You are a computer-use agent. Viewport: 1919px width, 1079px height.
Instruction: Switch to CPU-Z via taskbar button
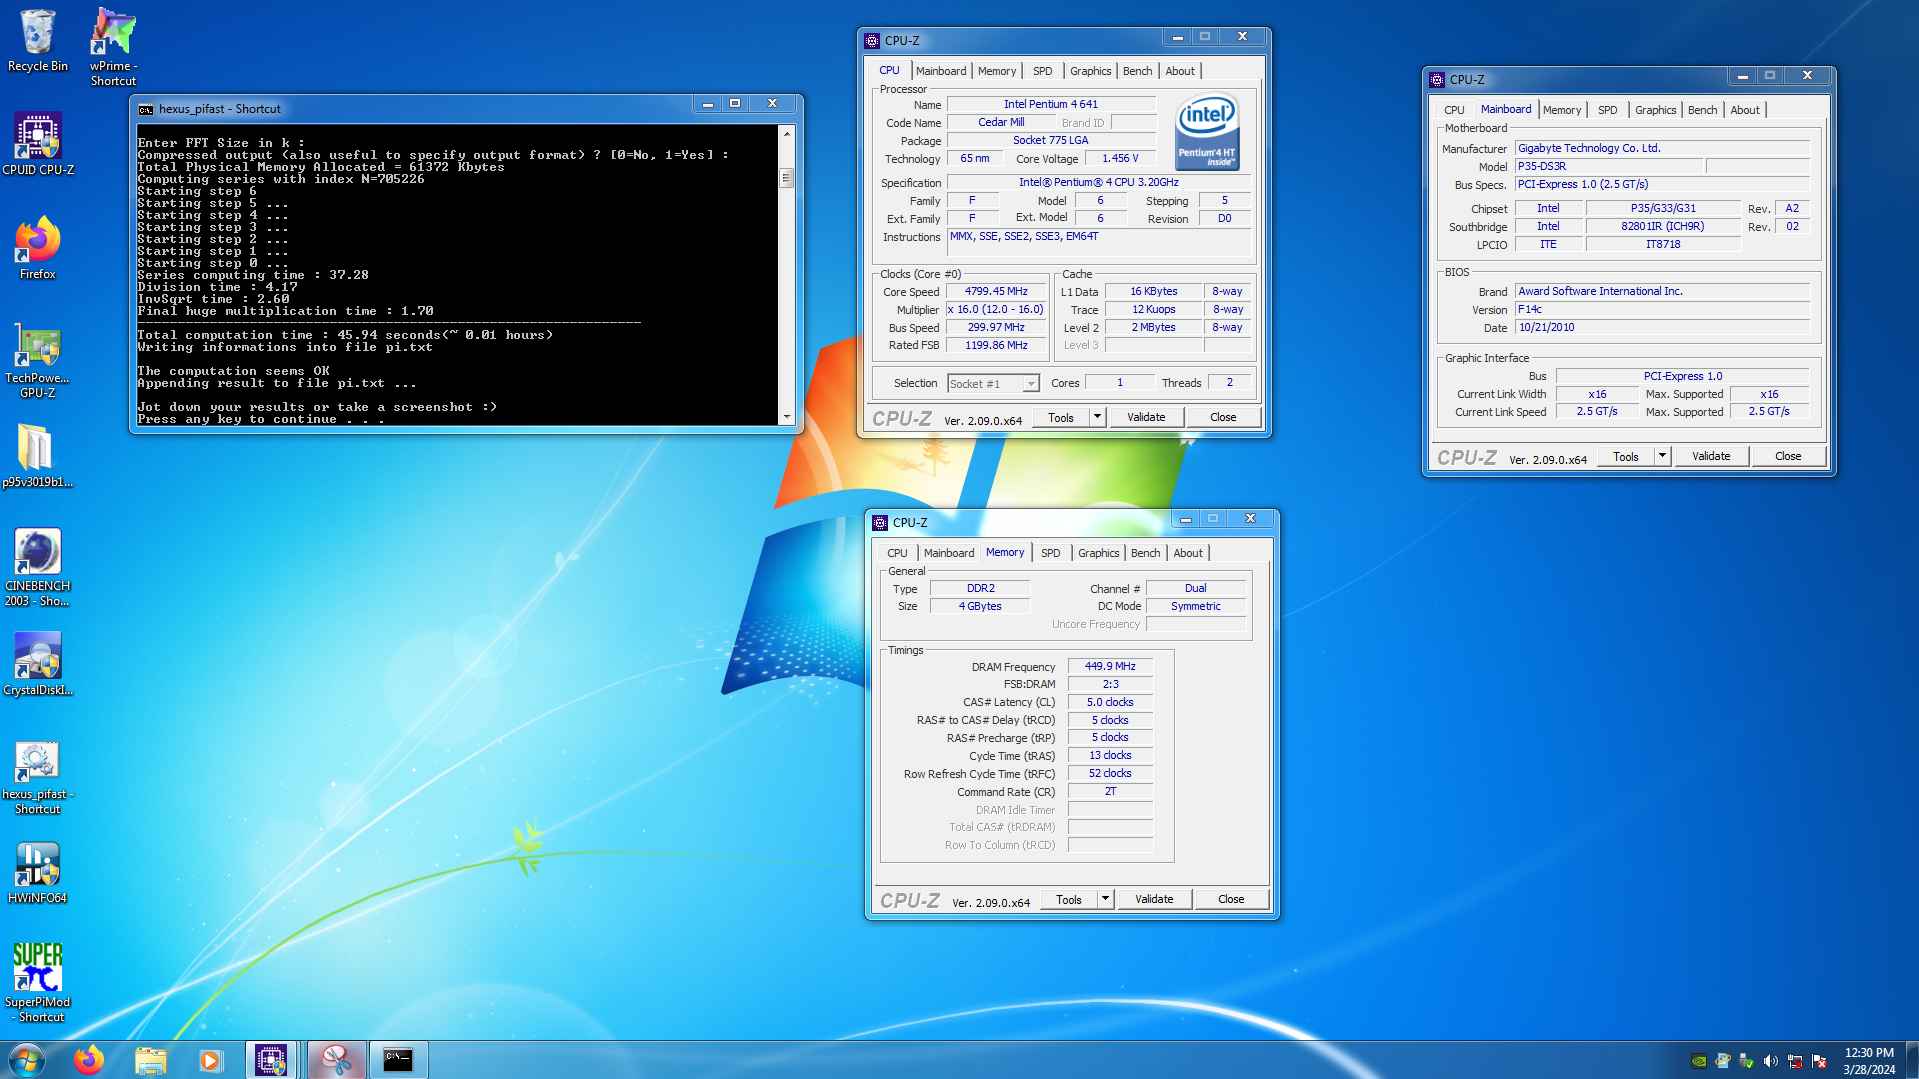point(272,1060)
